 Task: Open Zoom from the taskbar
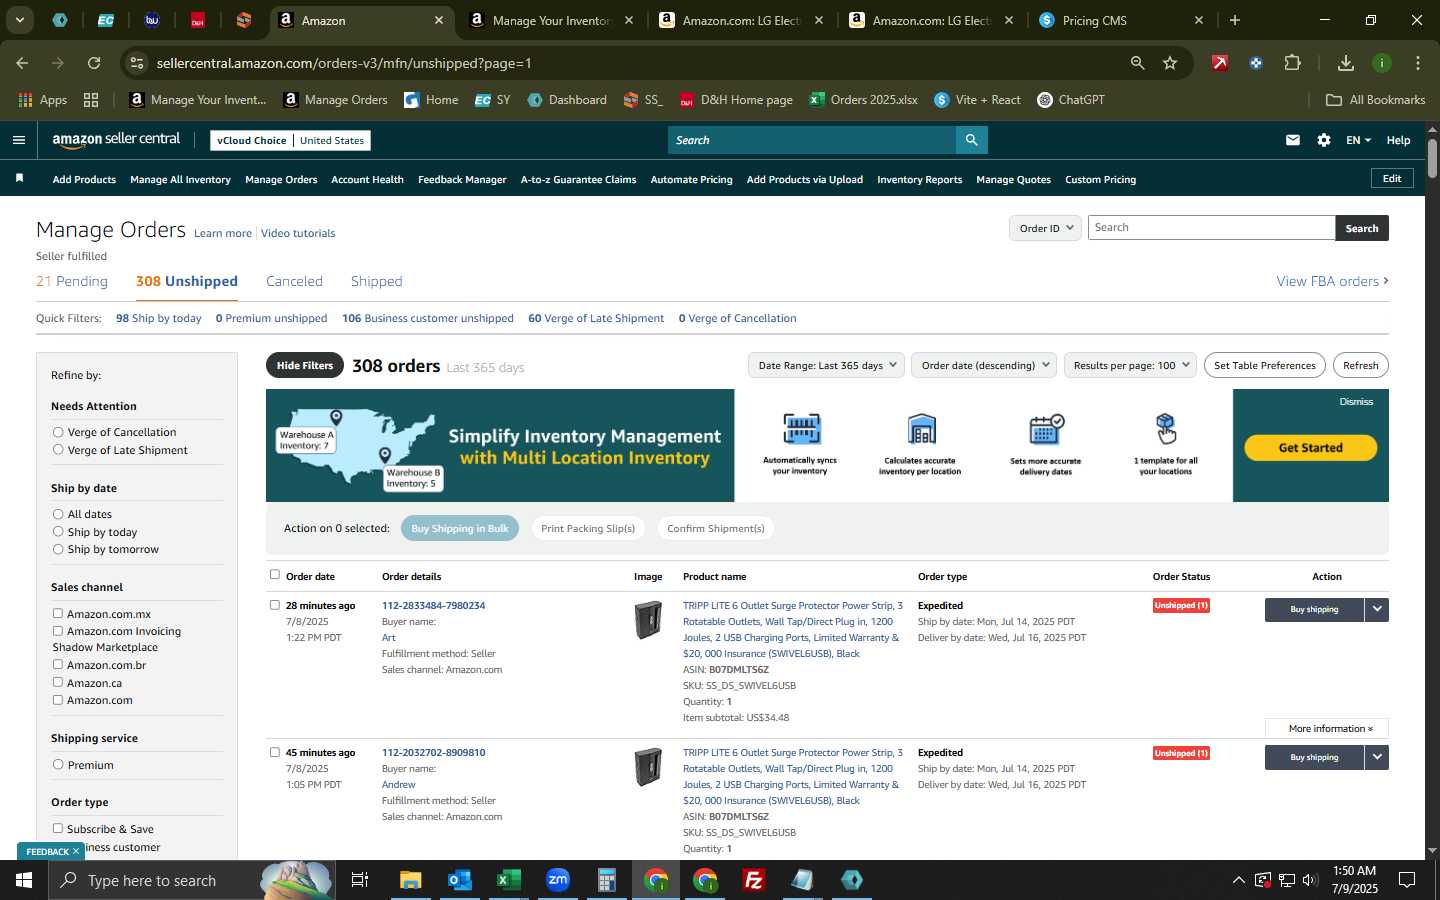(x=558, y=880)
